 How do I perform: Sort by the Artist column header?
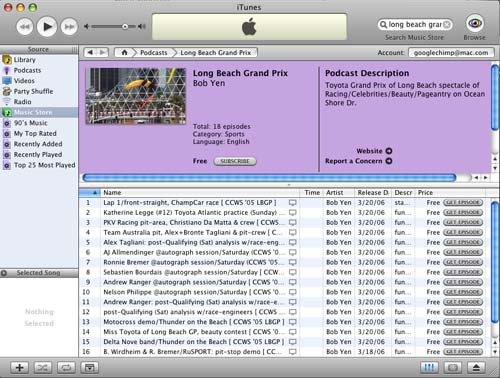338,193
